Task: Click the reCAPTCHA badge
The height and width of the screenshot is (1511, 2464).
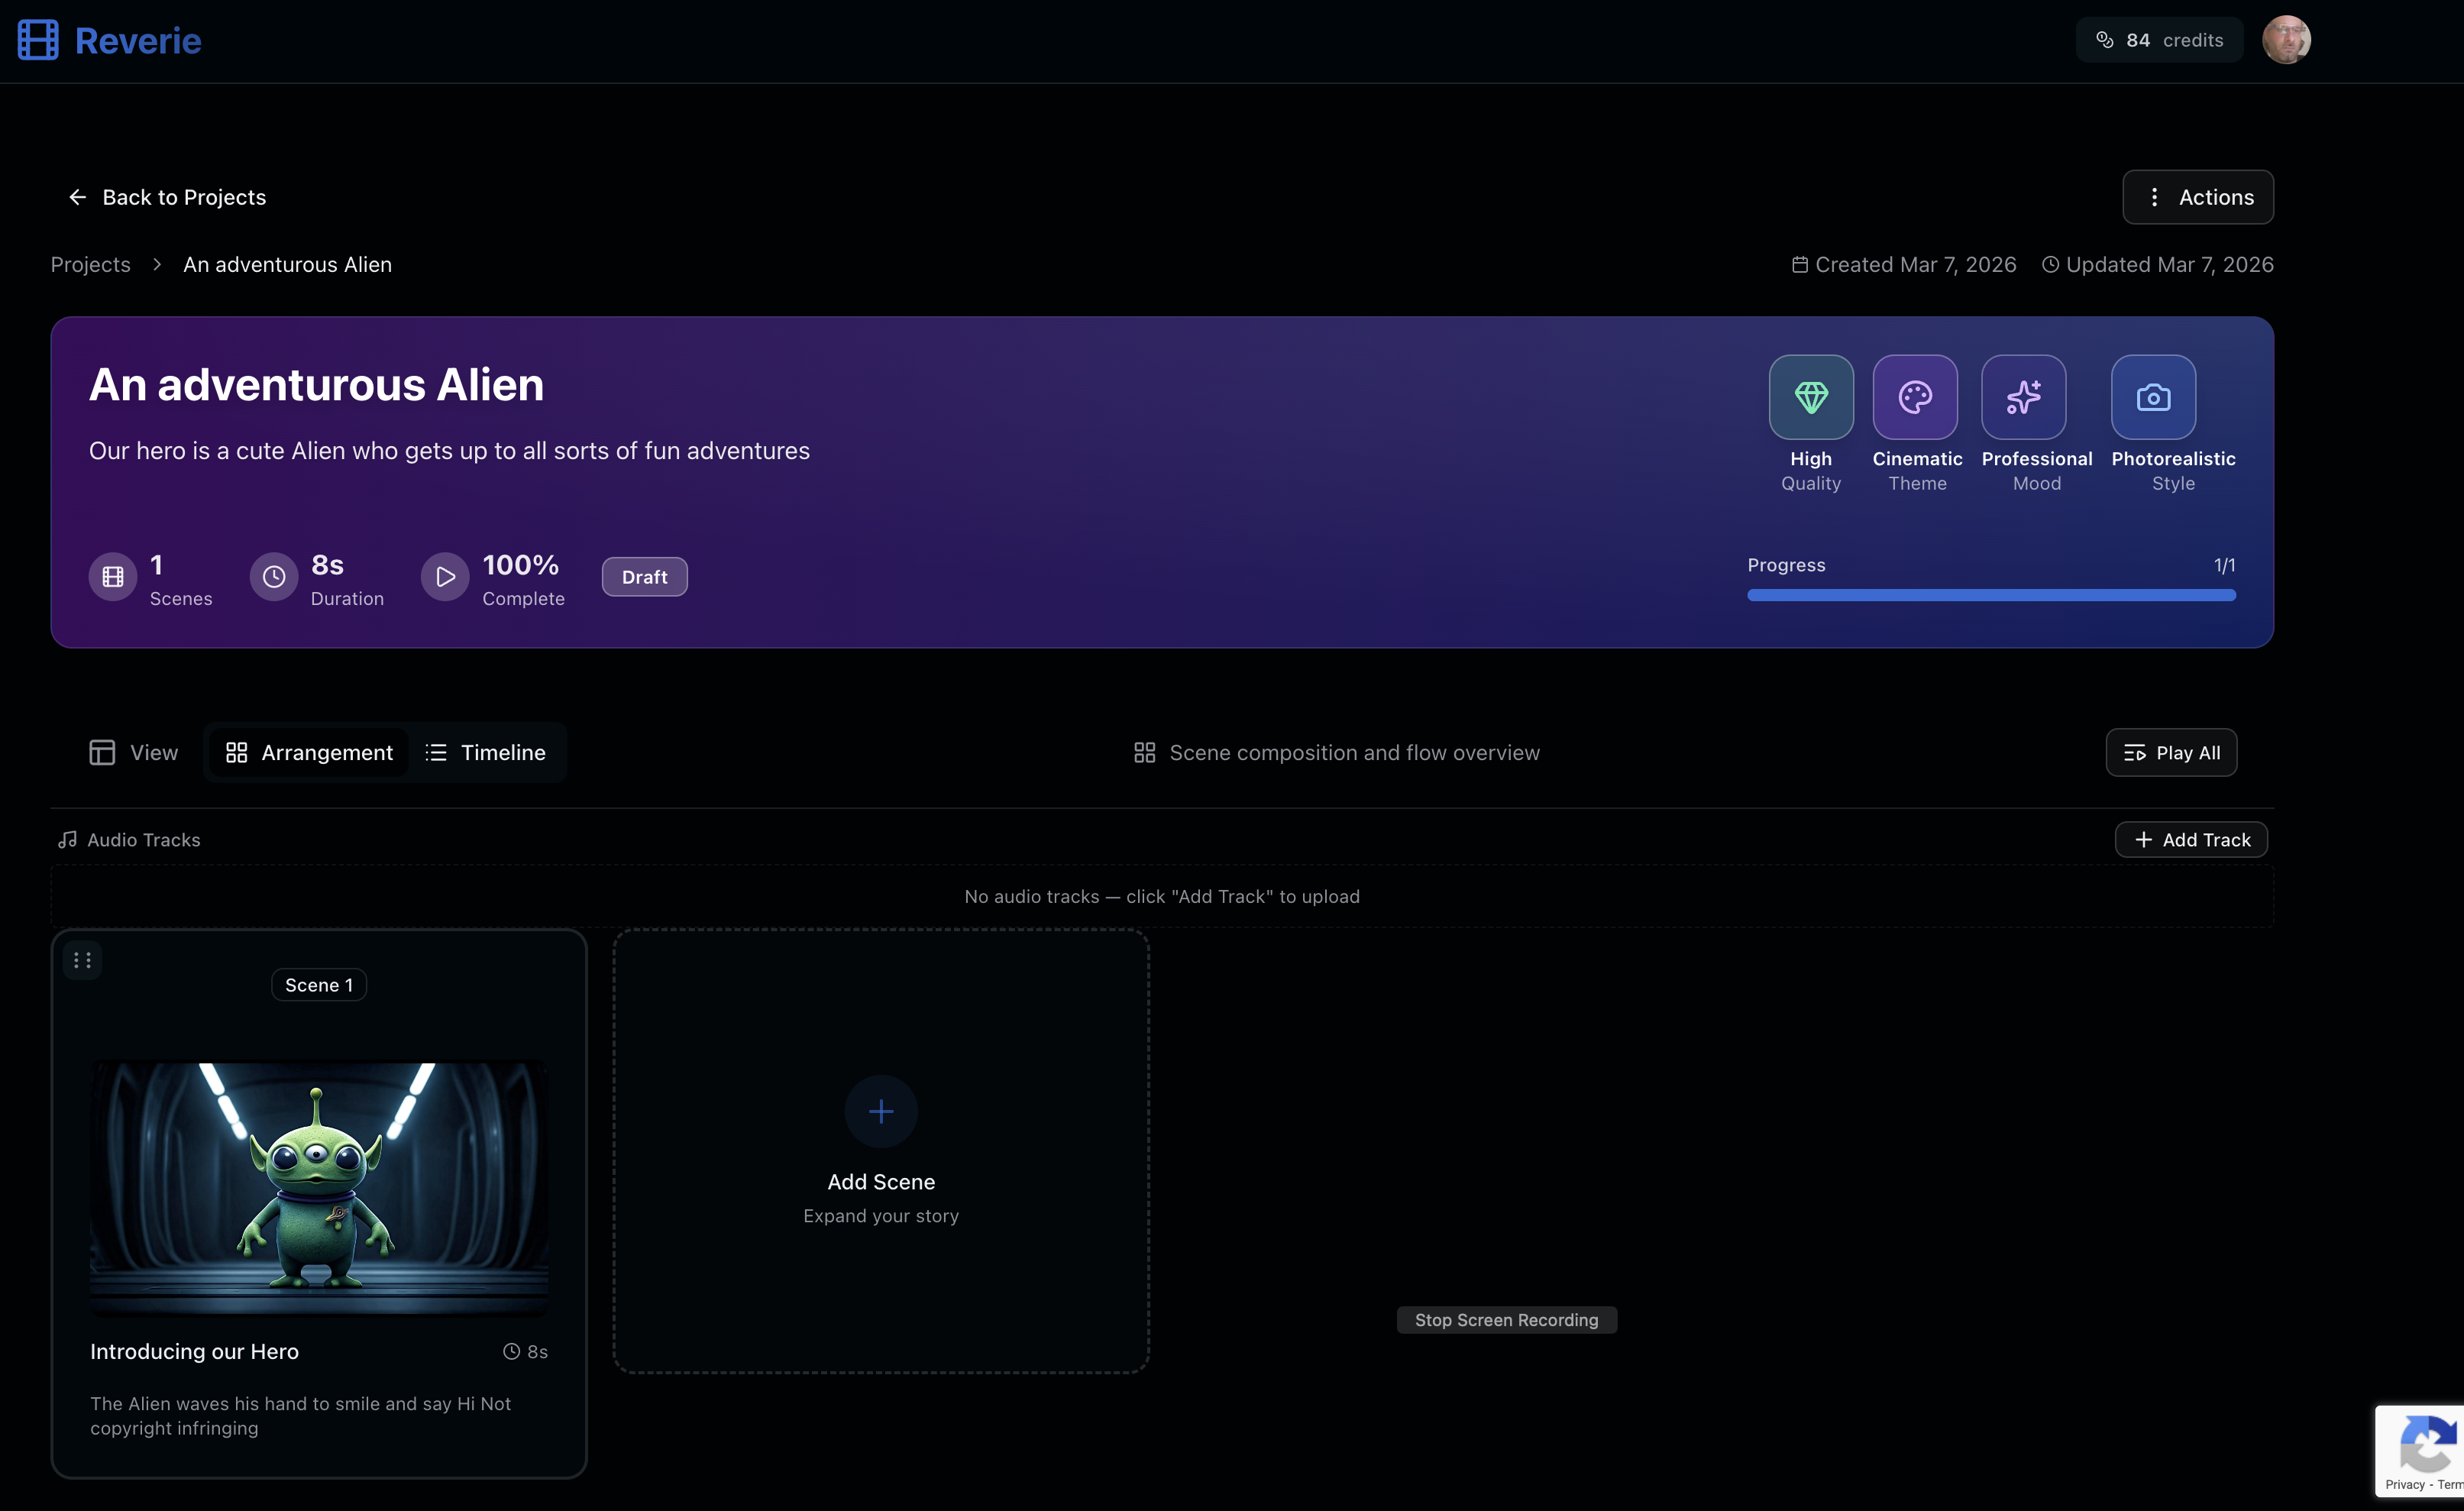Action: tap(2420, 1451)
